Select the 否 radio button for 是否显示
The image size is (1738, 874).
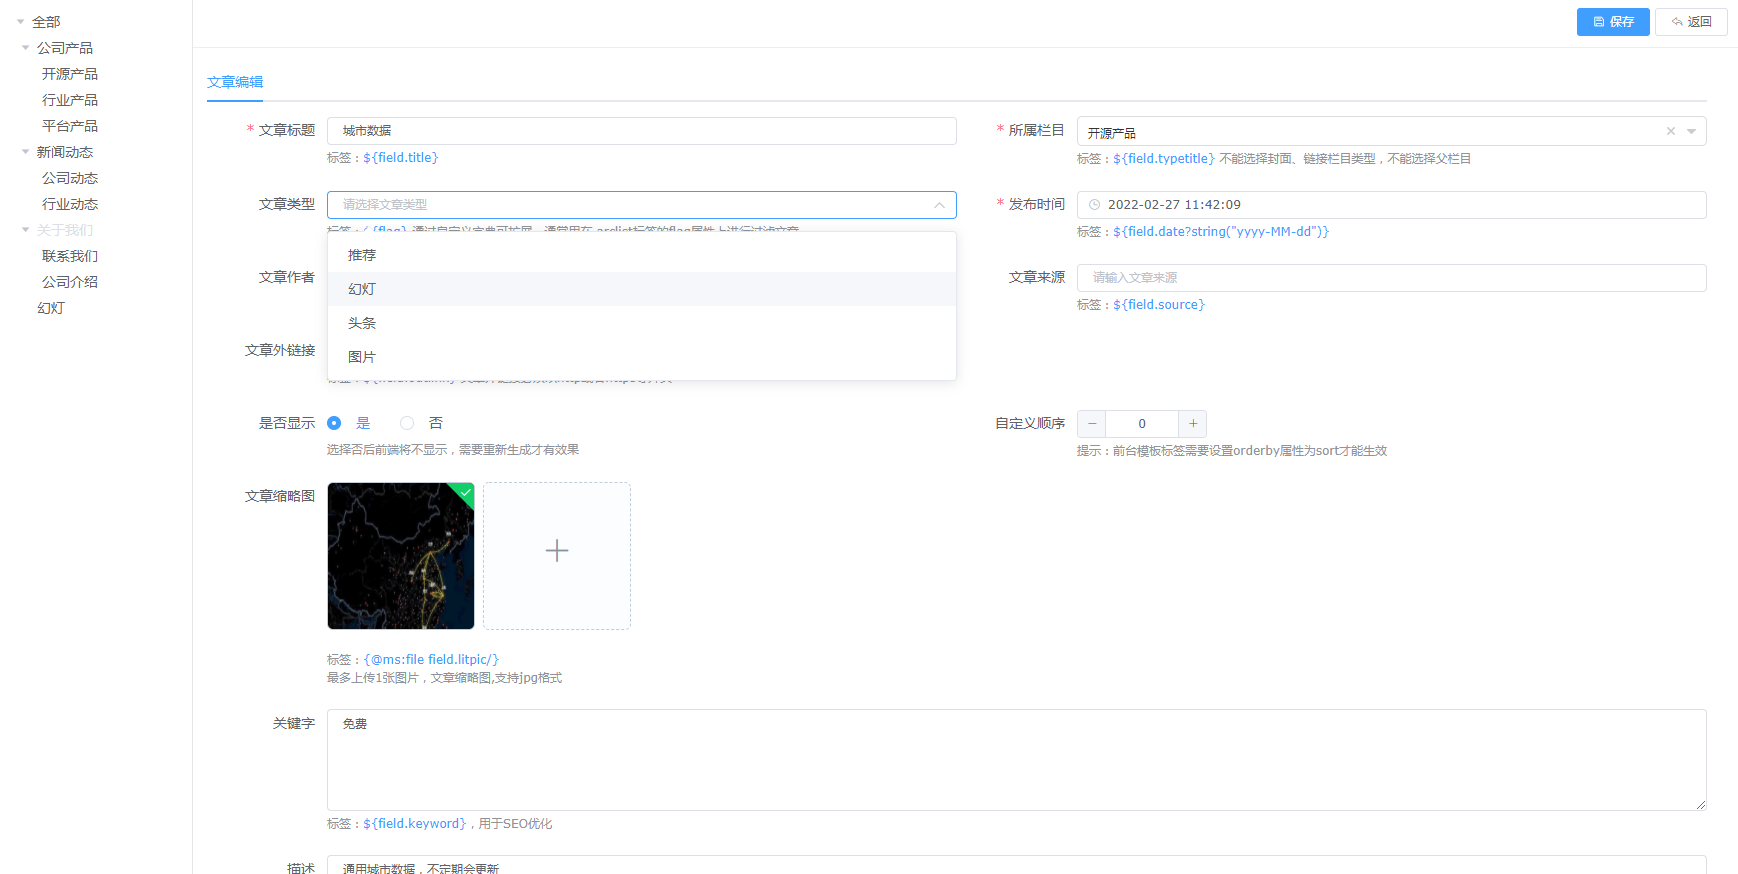407,424
